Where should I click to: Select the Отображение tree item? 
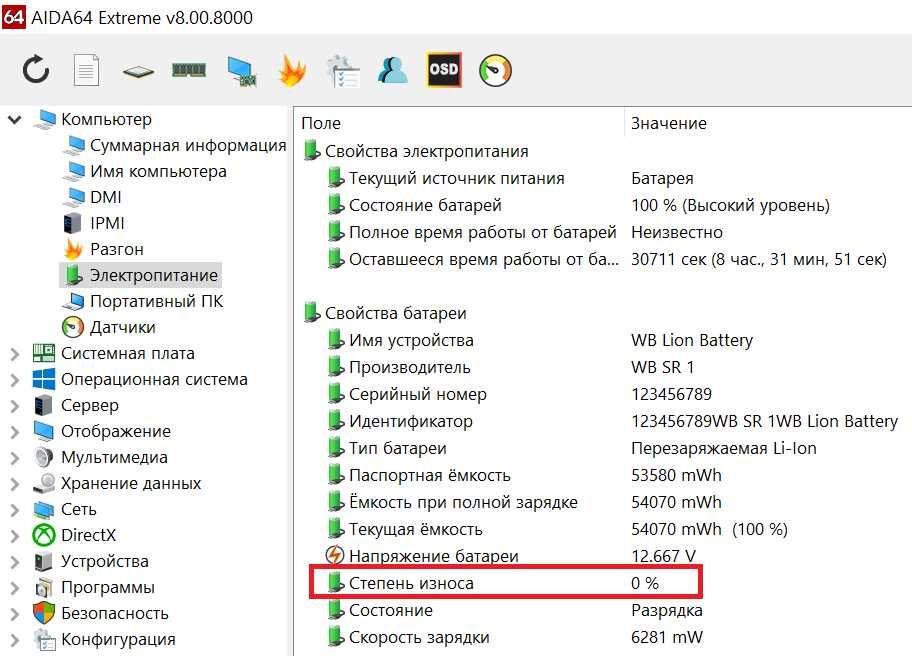point(102,432)
